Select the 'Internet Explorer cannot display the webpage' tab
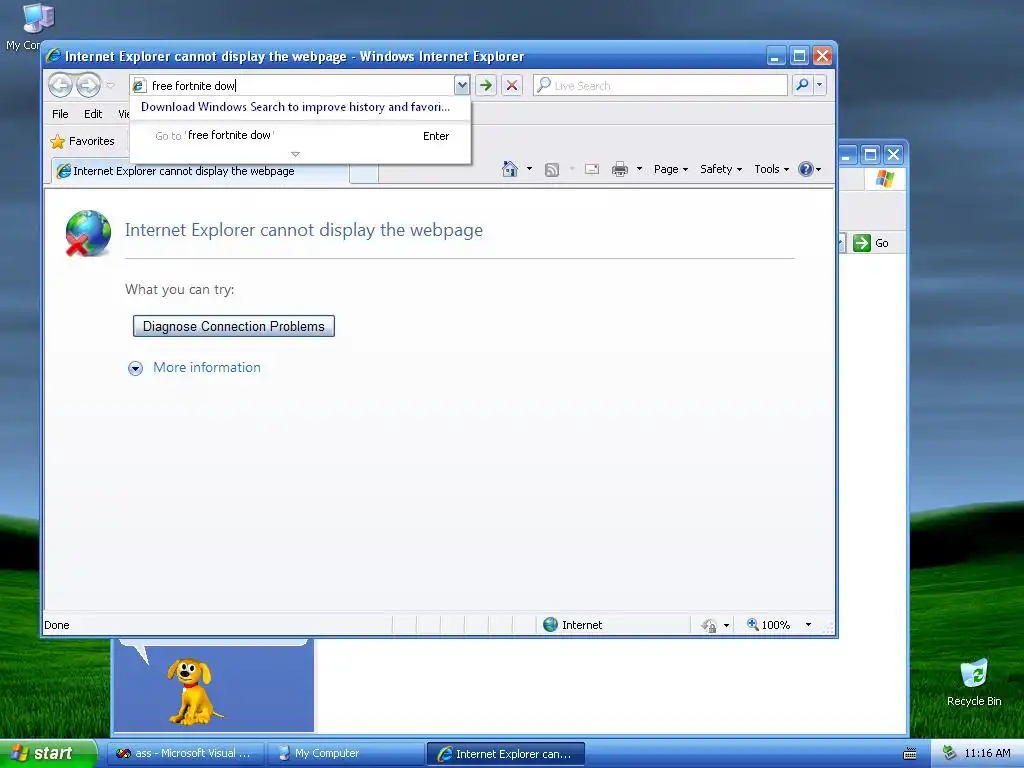The width and height of the screenshot is (1024, 768). (200, 171)
